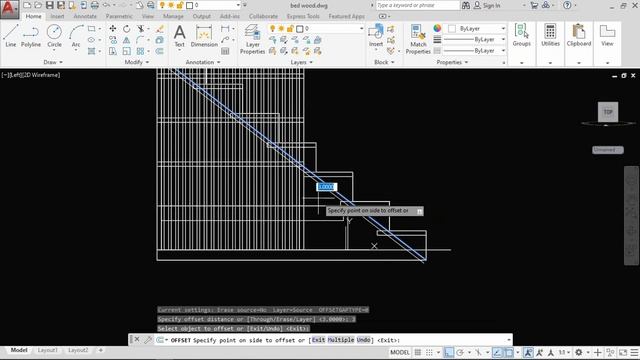Click the Hatch tool icon in Draw panel
Image resolution: width=640 pixels, height=360 pixels.
coord(91,51)
